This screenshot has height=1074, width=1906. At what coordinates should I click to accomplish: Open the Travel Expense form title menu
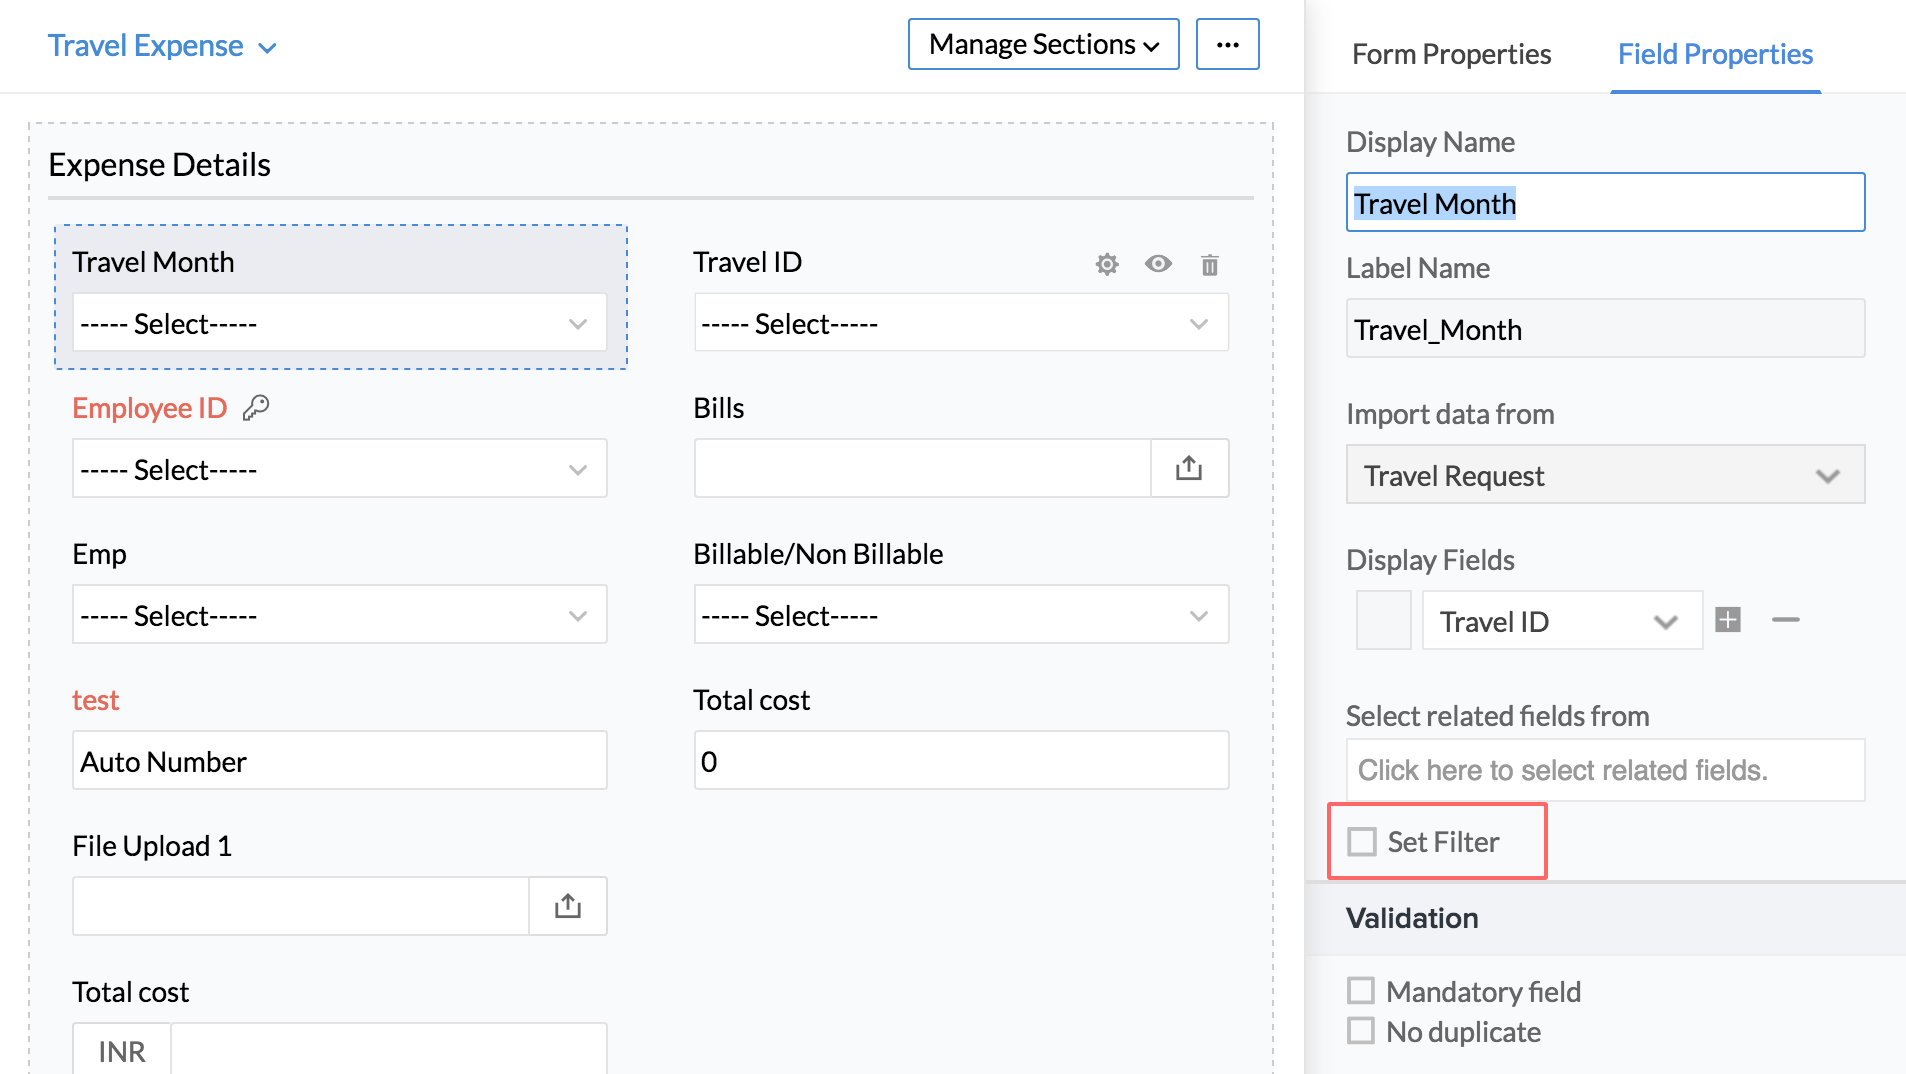(x=162, y=46)
